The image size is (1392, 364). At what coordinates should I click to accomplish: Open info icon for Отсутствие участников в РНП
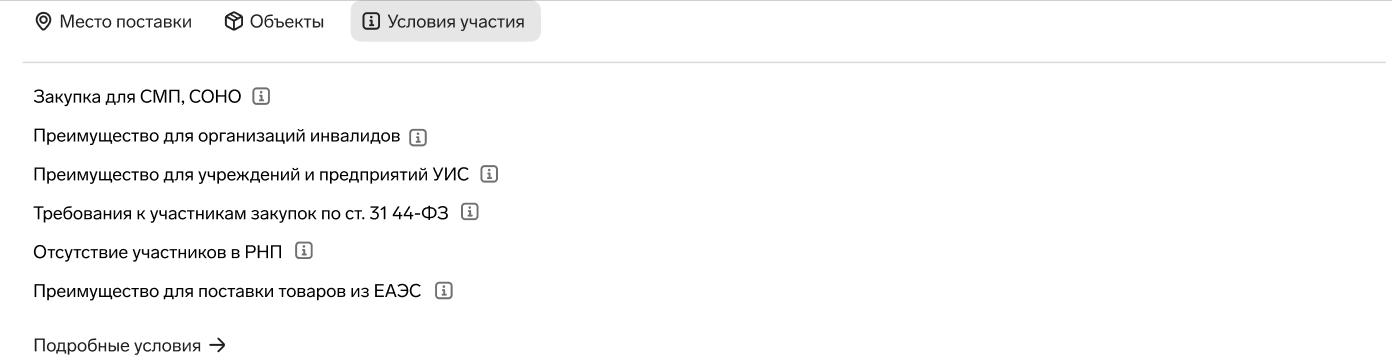304,251
